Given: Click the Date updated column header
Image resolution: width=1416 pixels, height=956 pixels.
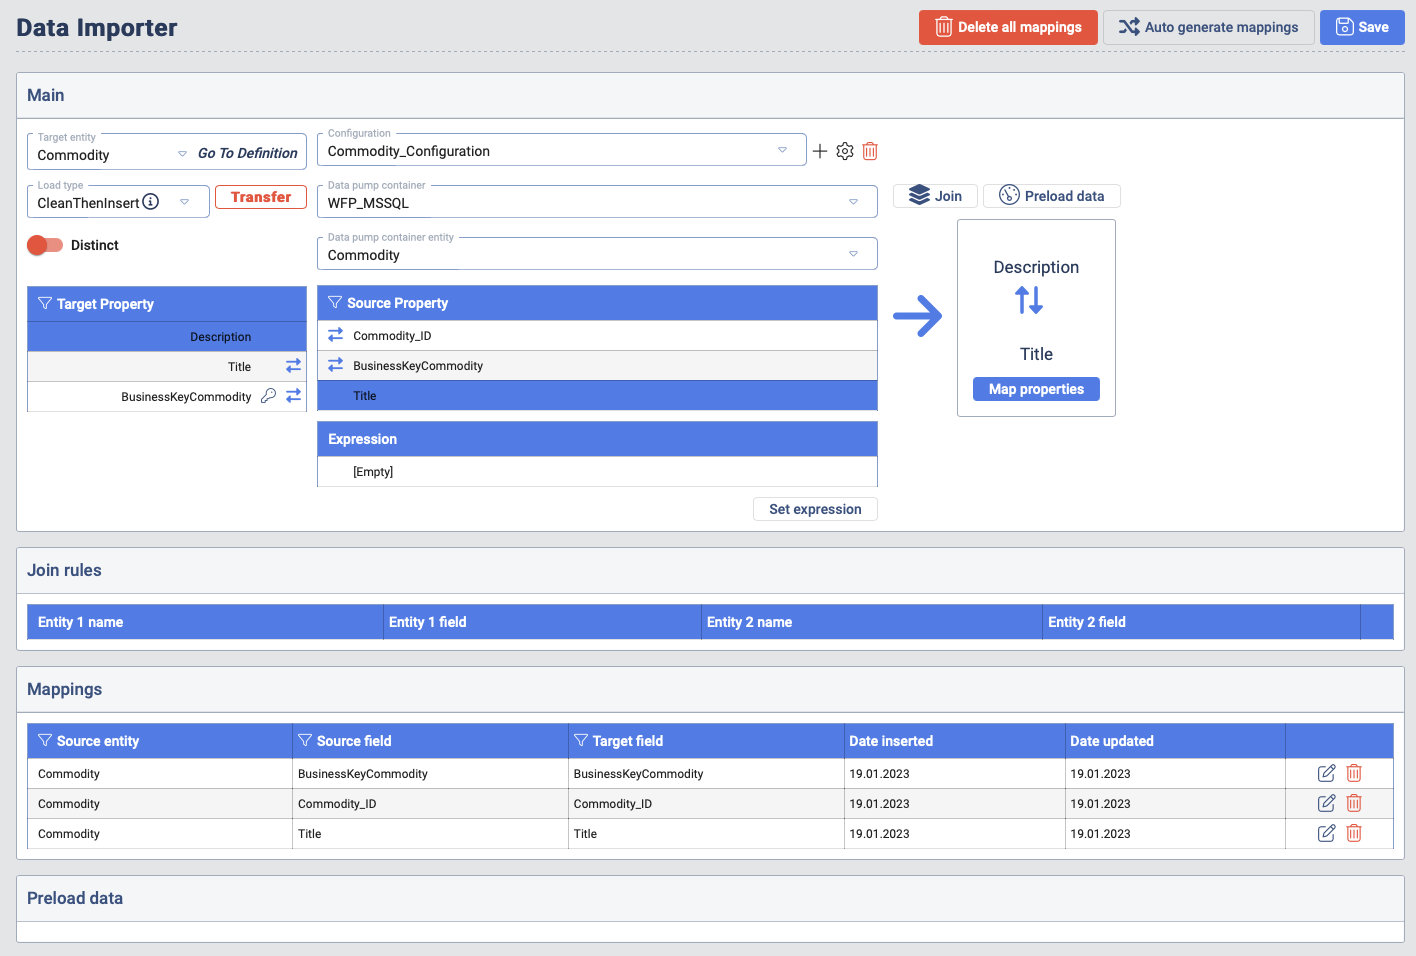Looking at the screenshot, I should pyautogui.click(x=1175, y=741).
